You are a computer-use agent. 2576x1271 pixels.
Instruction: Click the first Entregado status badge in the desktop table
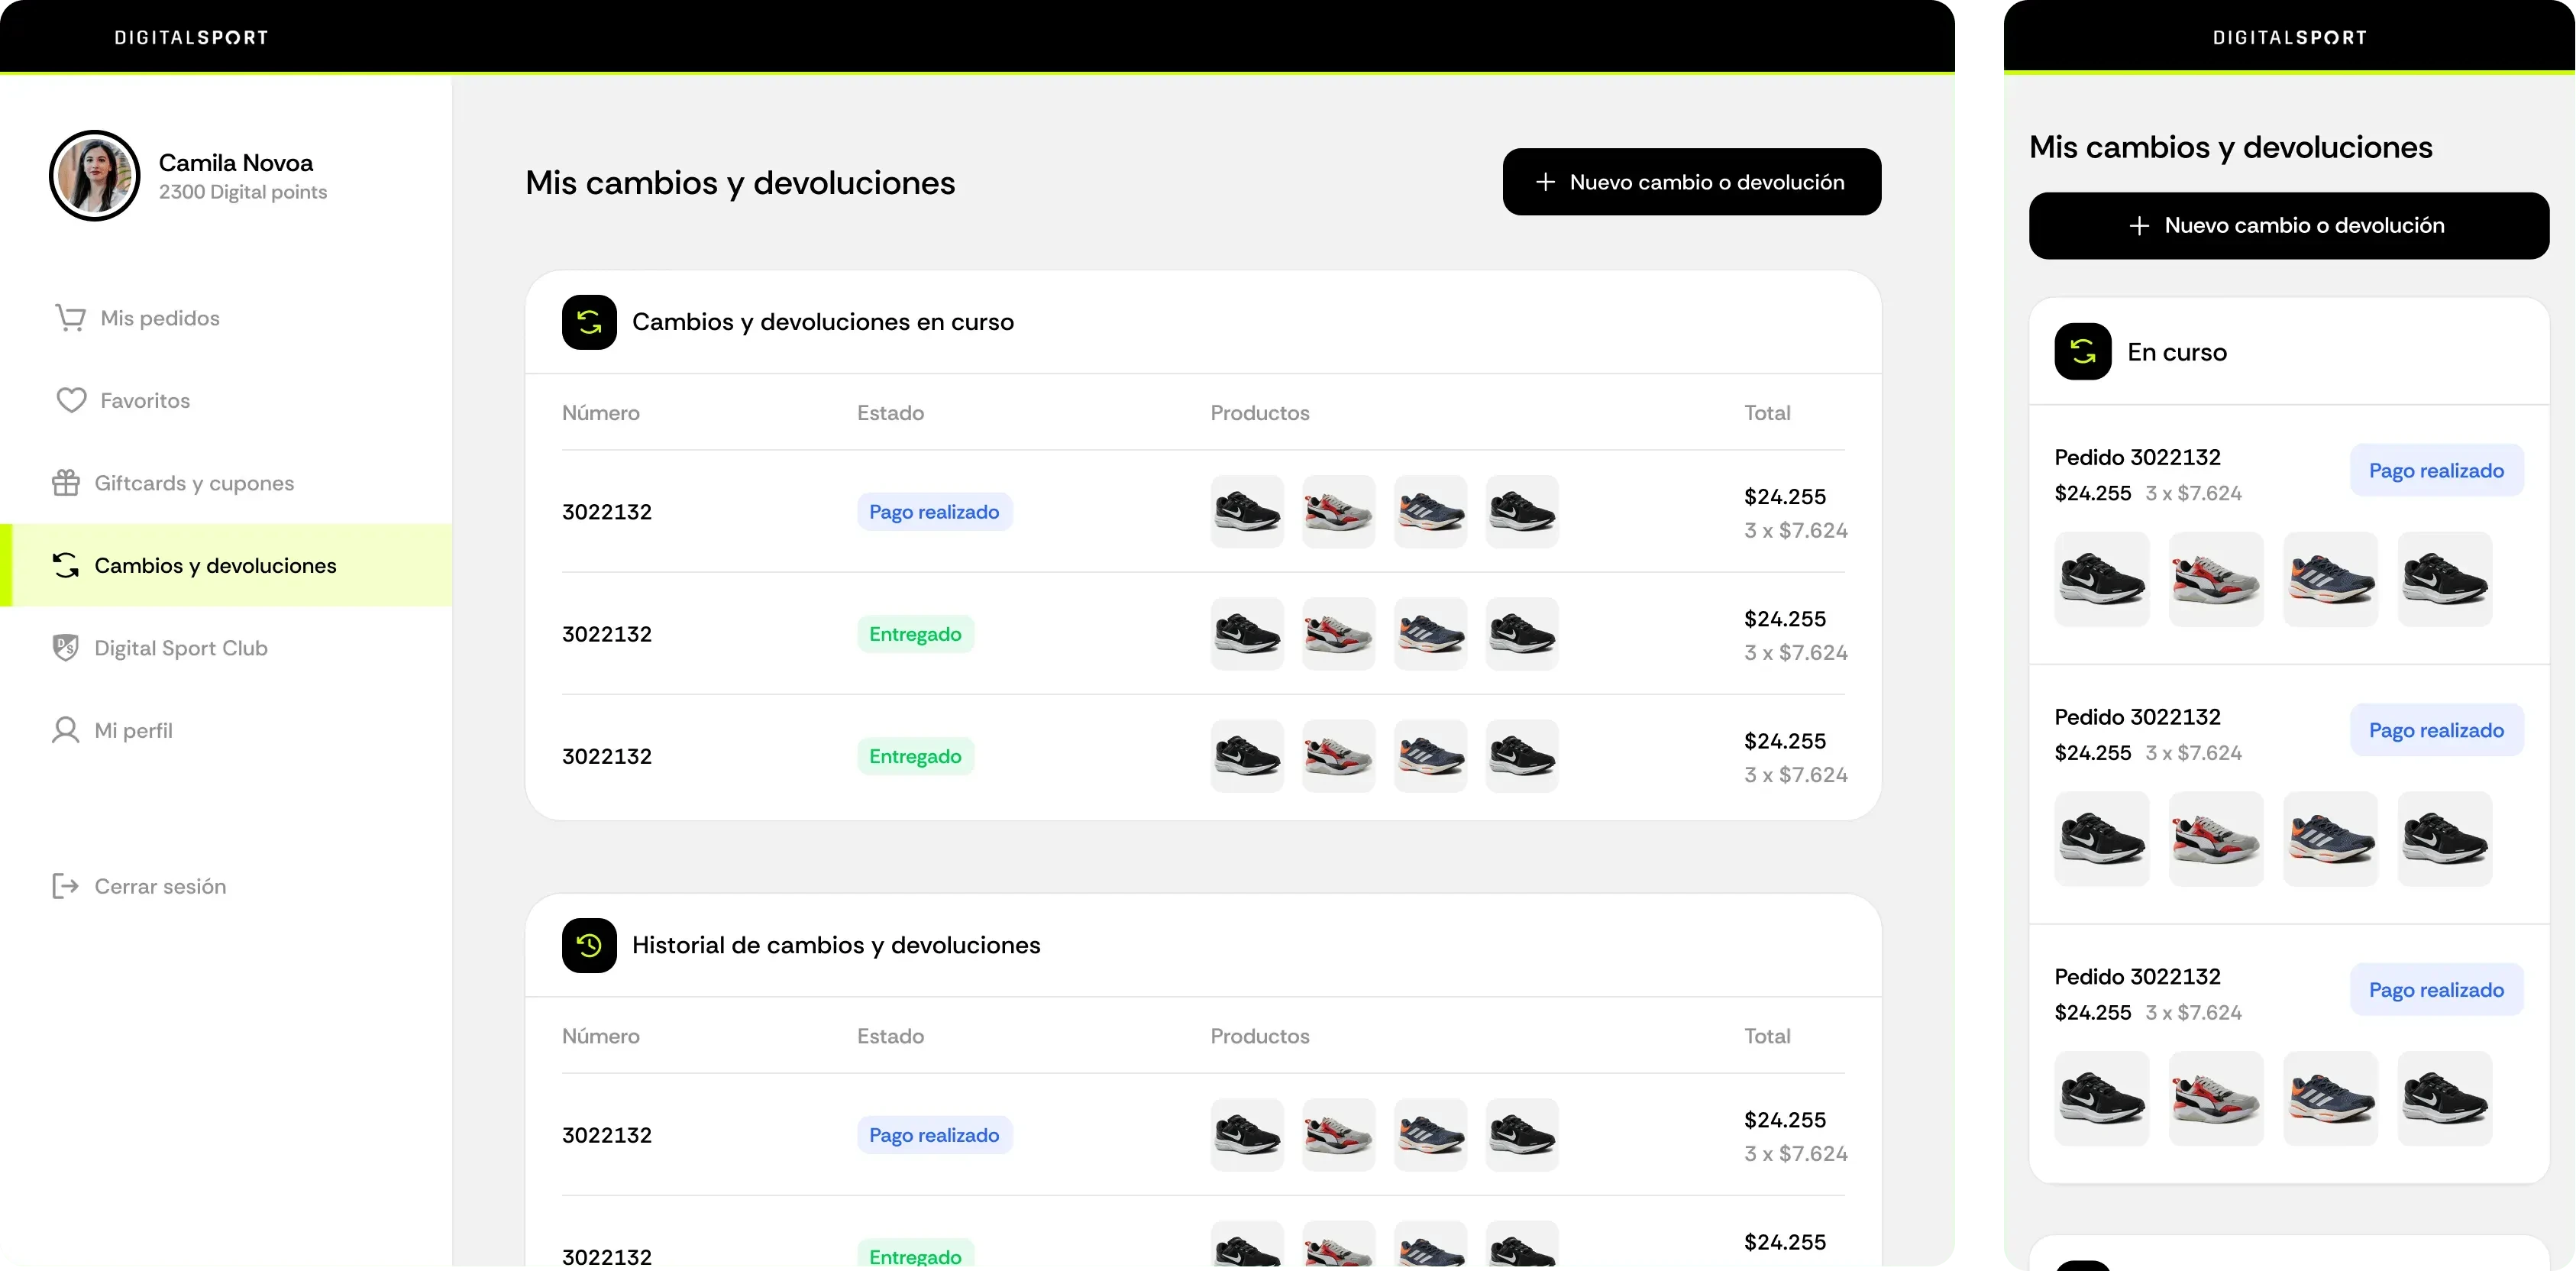tap(914, 634)
